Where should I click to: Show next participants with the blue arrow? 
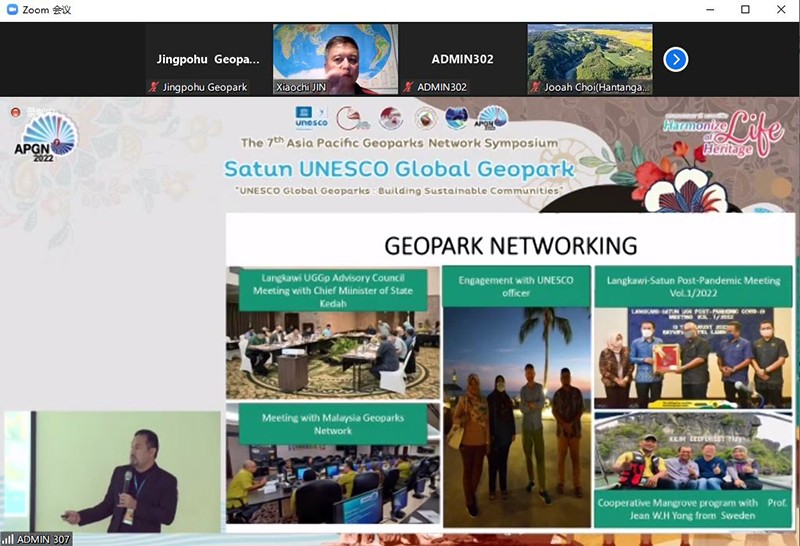676,60
